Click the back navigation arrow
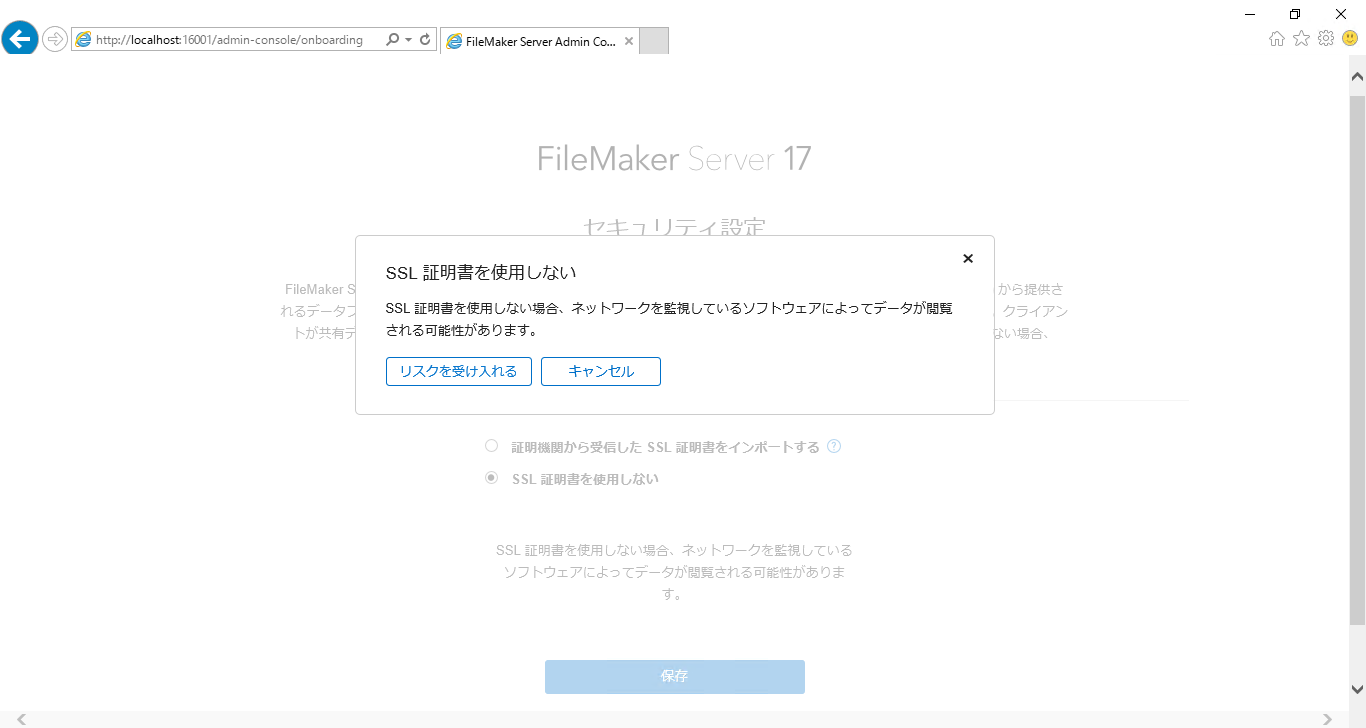 (19, 38)
